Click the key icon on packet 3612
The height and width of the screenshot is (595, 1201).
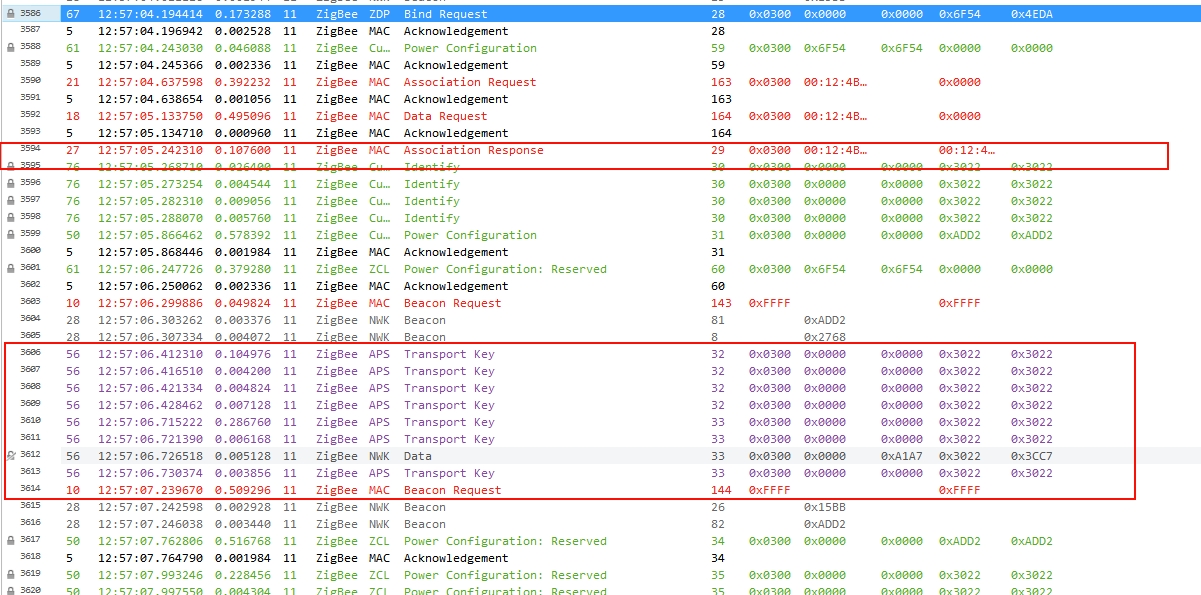pyautogui.click(x=10, y=456)
